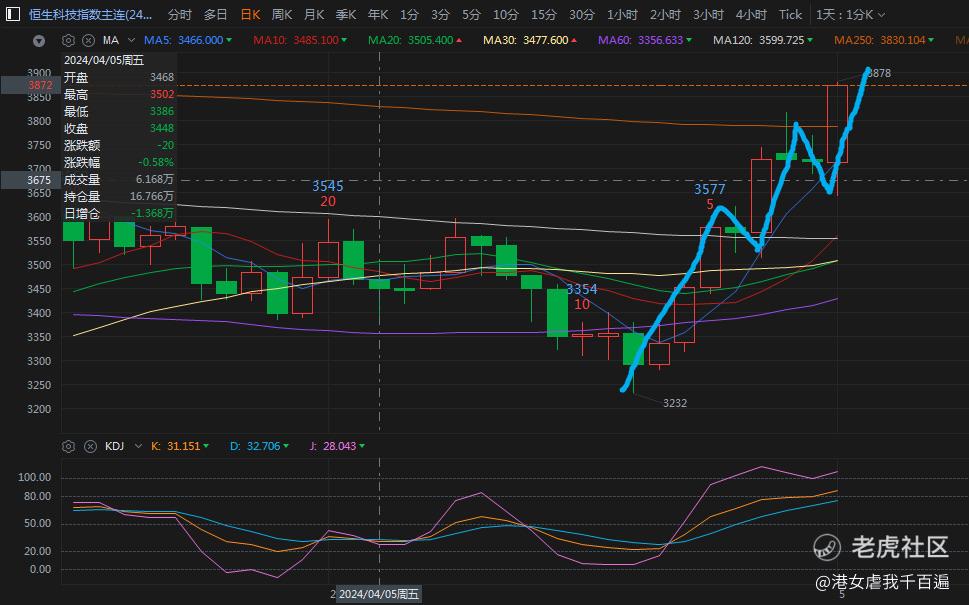
Task: Select the 1小时 interval tab
Action: (622, 14)
